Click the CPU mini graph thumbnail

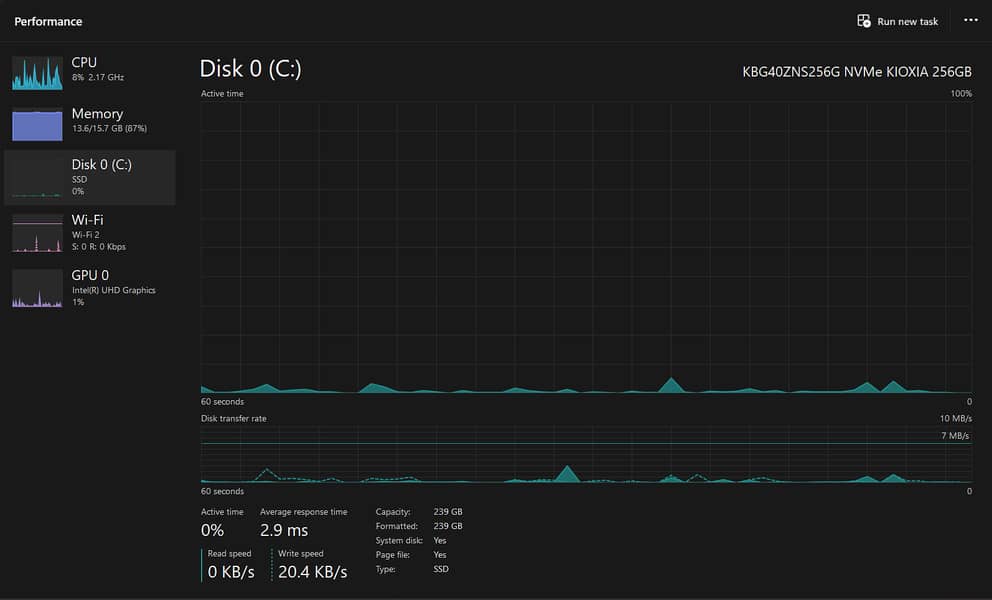click(x=37, y=73)
